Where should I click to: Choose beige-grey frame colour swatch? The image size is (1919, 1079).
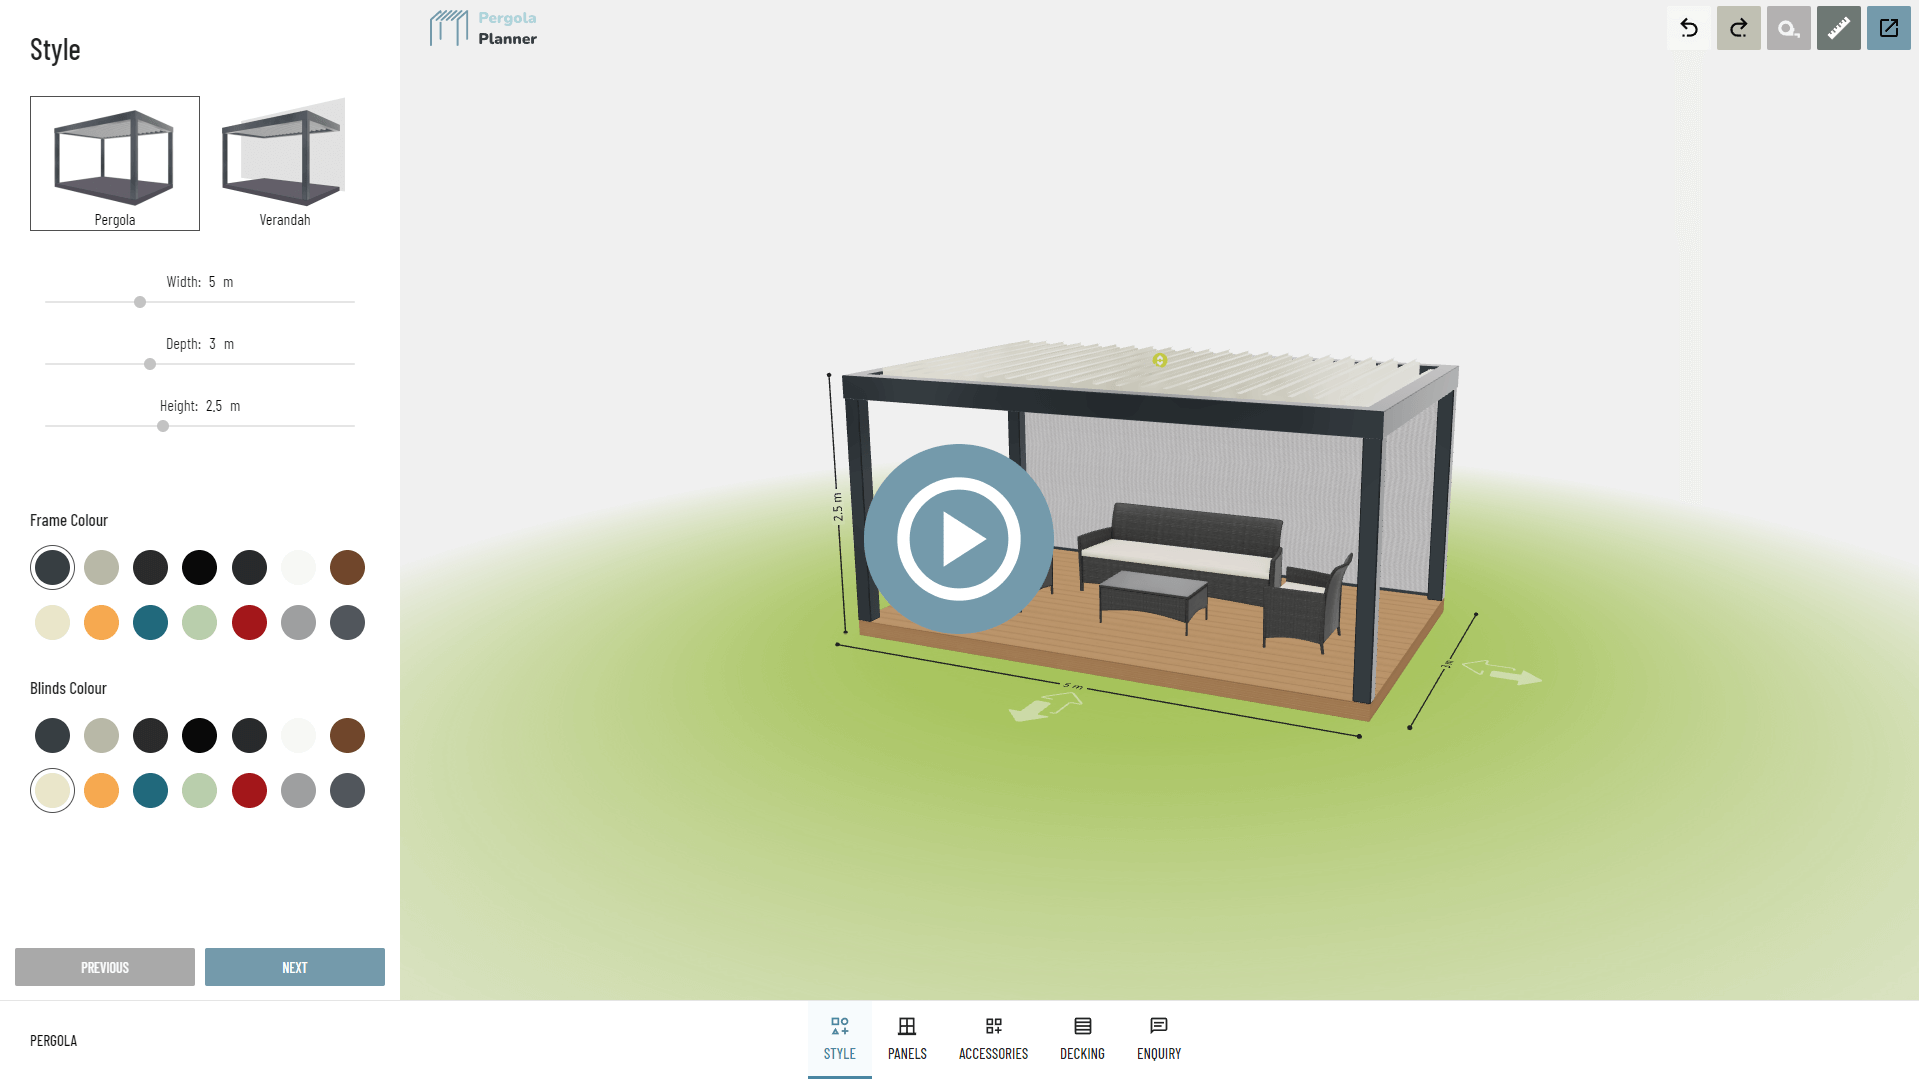(x=101, y=568)
